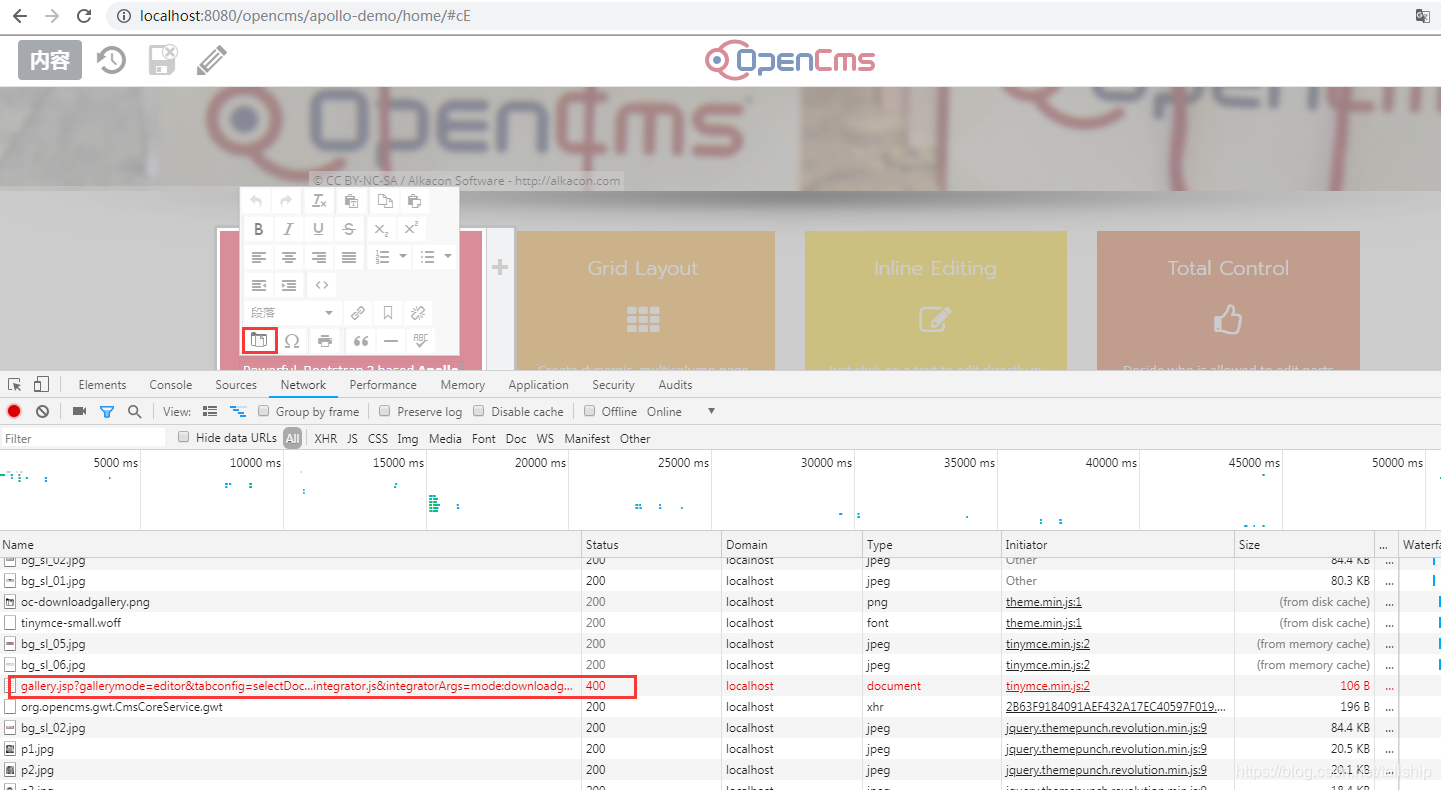Align text left
The height and width of the screenshot is (790, 1441).
258,257
